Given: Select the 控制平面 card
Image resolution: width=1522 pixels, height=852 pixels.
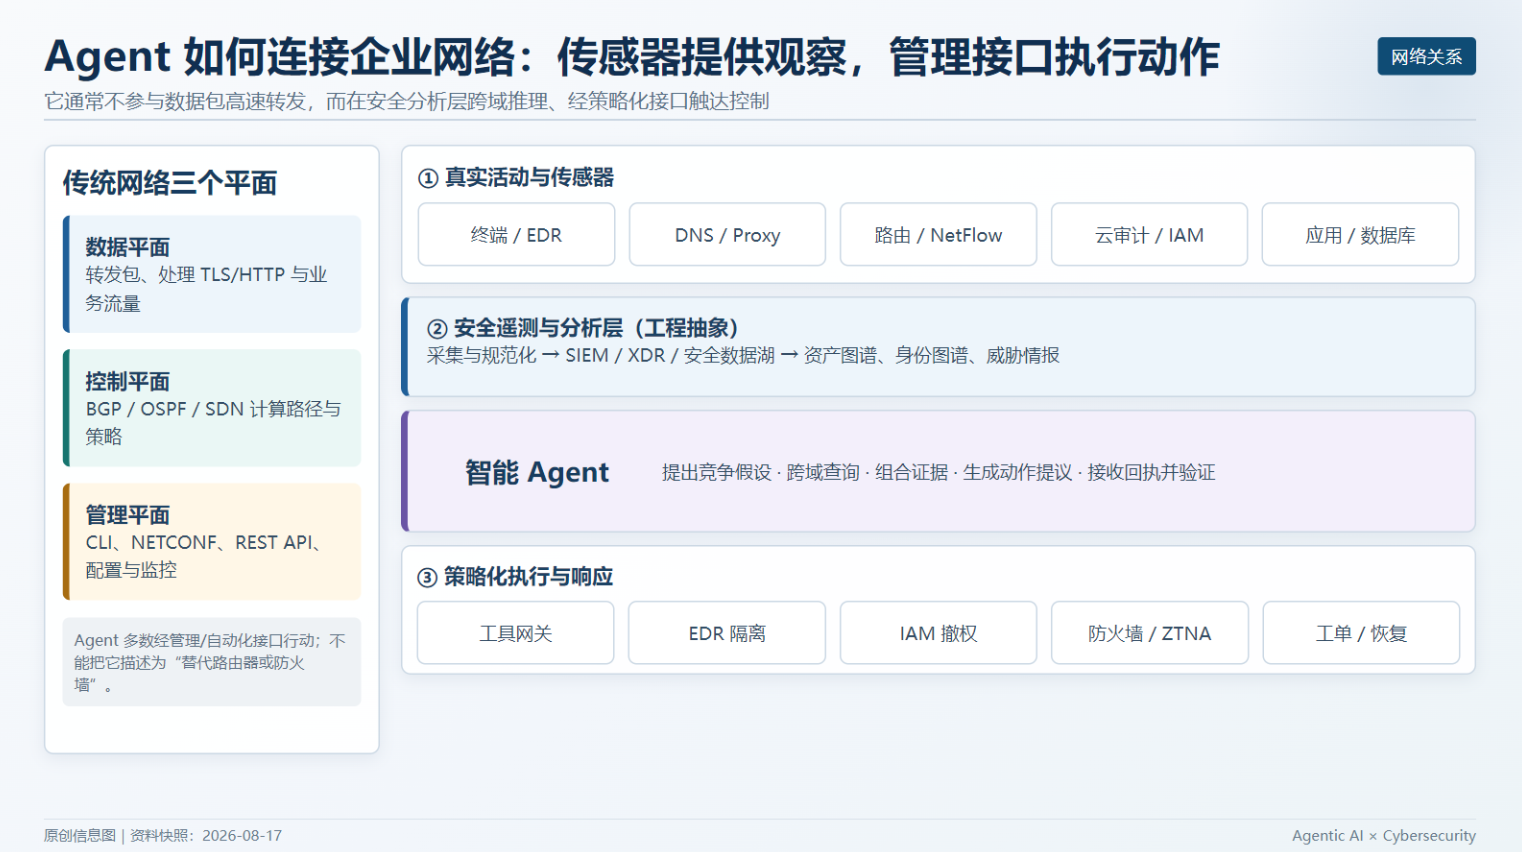Looking at the screenshot, I should (x=212, y=408).
